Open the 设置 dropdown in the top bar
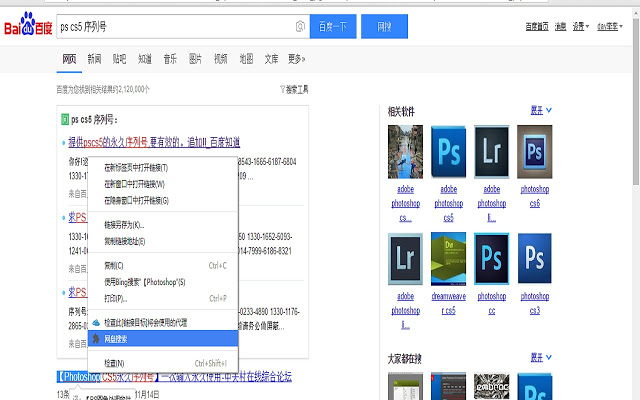The height and width of the screenshot is (400, 640). 580,27
